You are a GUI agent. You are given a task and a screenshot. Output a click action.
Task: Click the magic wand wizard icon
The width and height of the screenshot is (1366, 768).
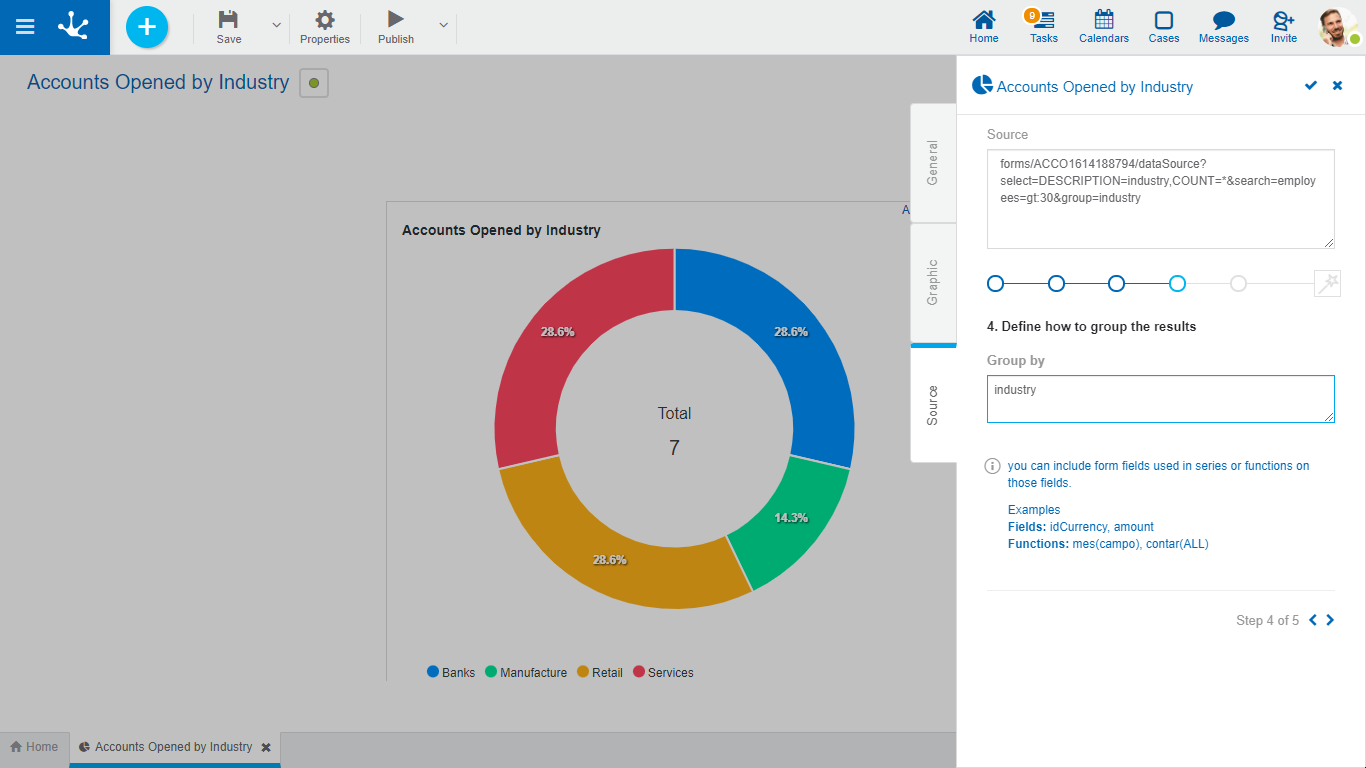click(x=1327, y=284)
